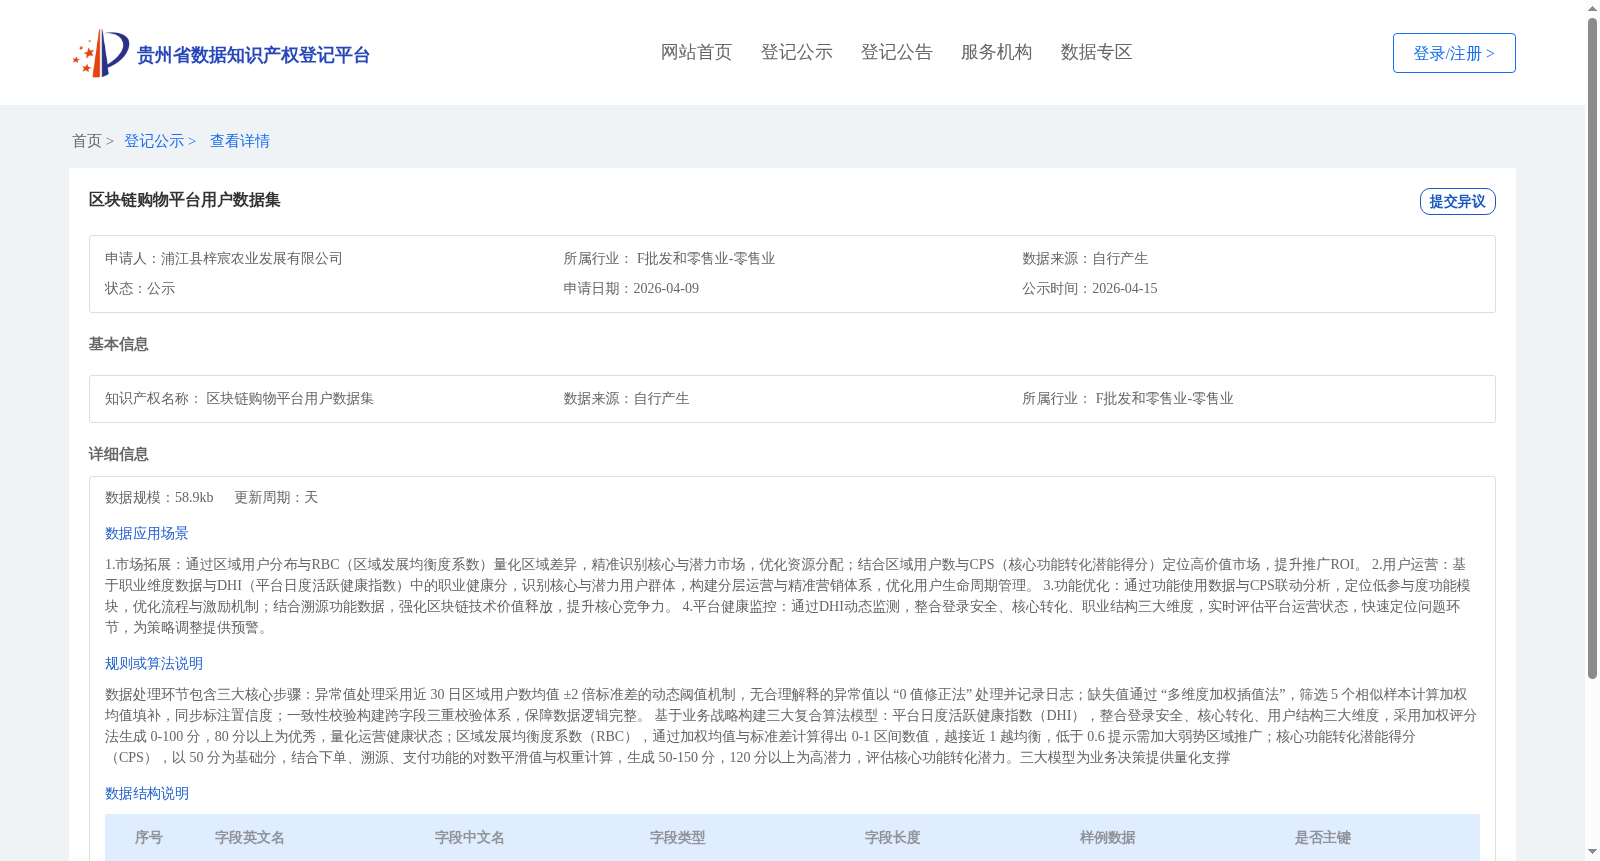The image size is (1600, 861).
Task: Select the title 区块链购物平台用户数据集
Action: 184,200
